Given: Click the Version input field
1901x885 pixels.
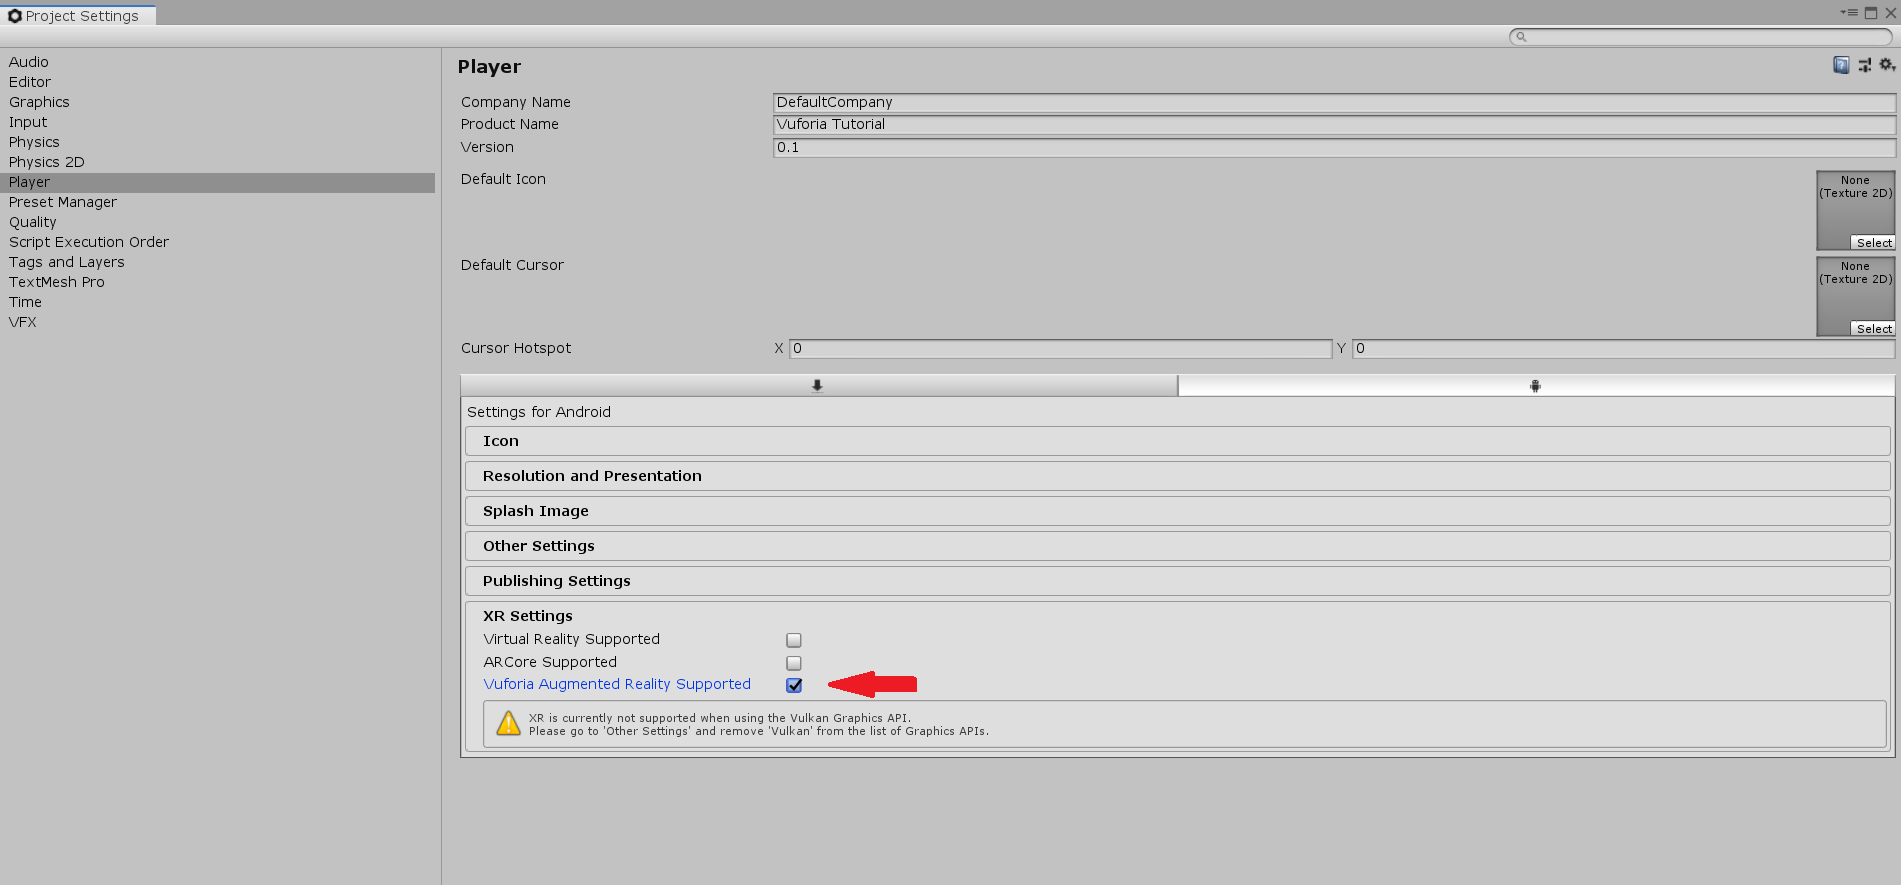Looking at the screenshot, I should (1334, 147).
